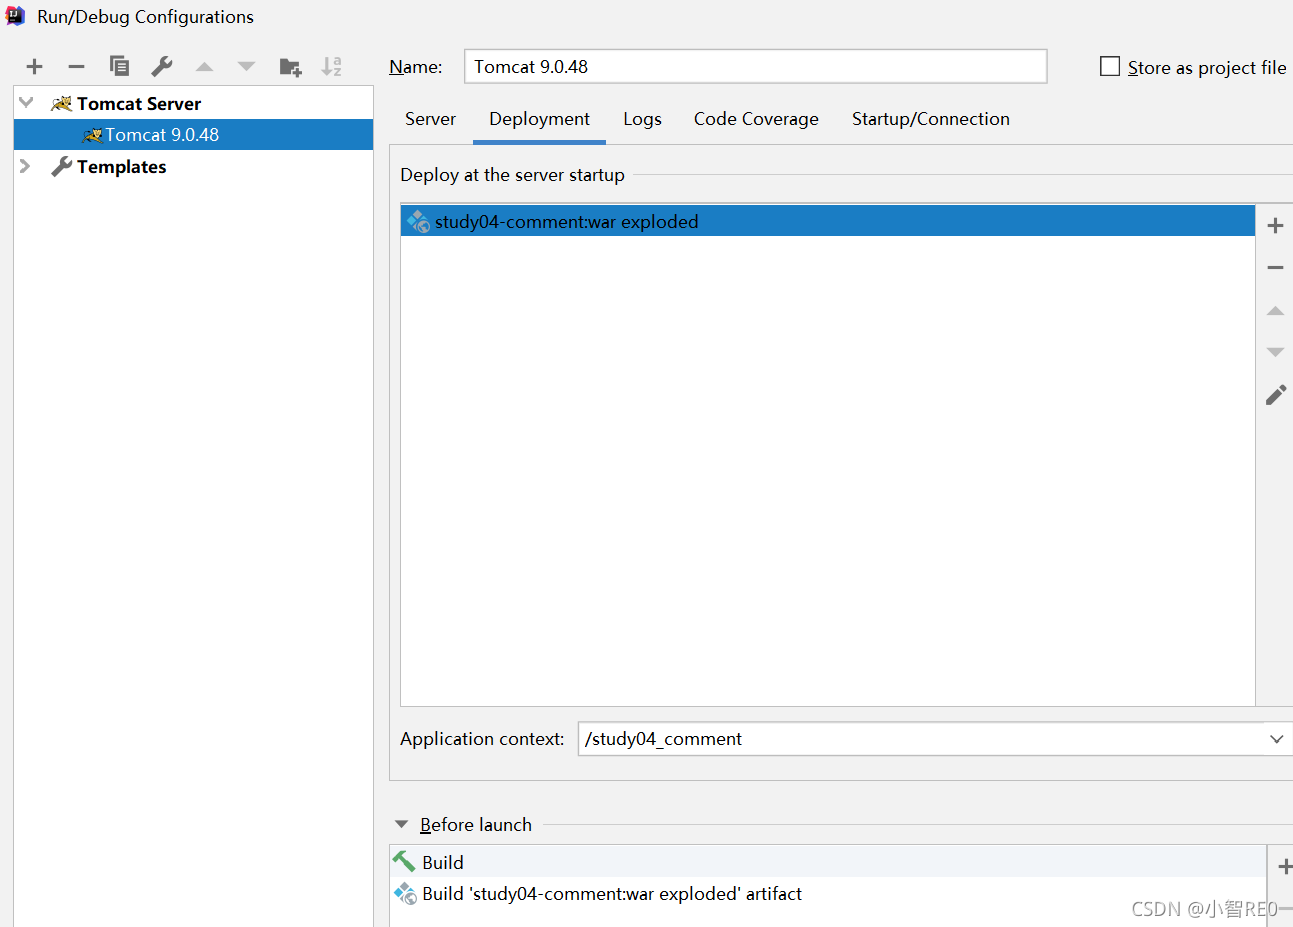Select Tomcat 9.0.48 configuration in tree

point(193,135)
